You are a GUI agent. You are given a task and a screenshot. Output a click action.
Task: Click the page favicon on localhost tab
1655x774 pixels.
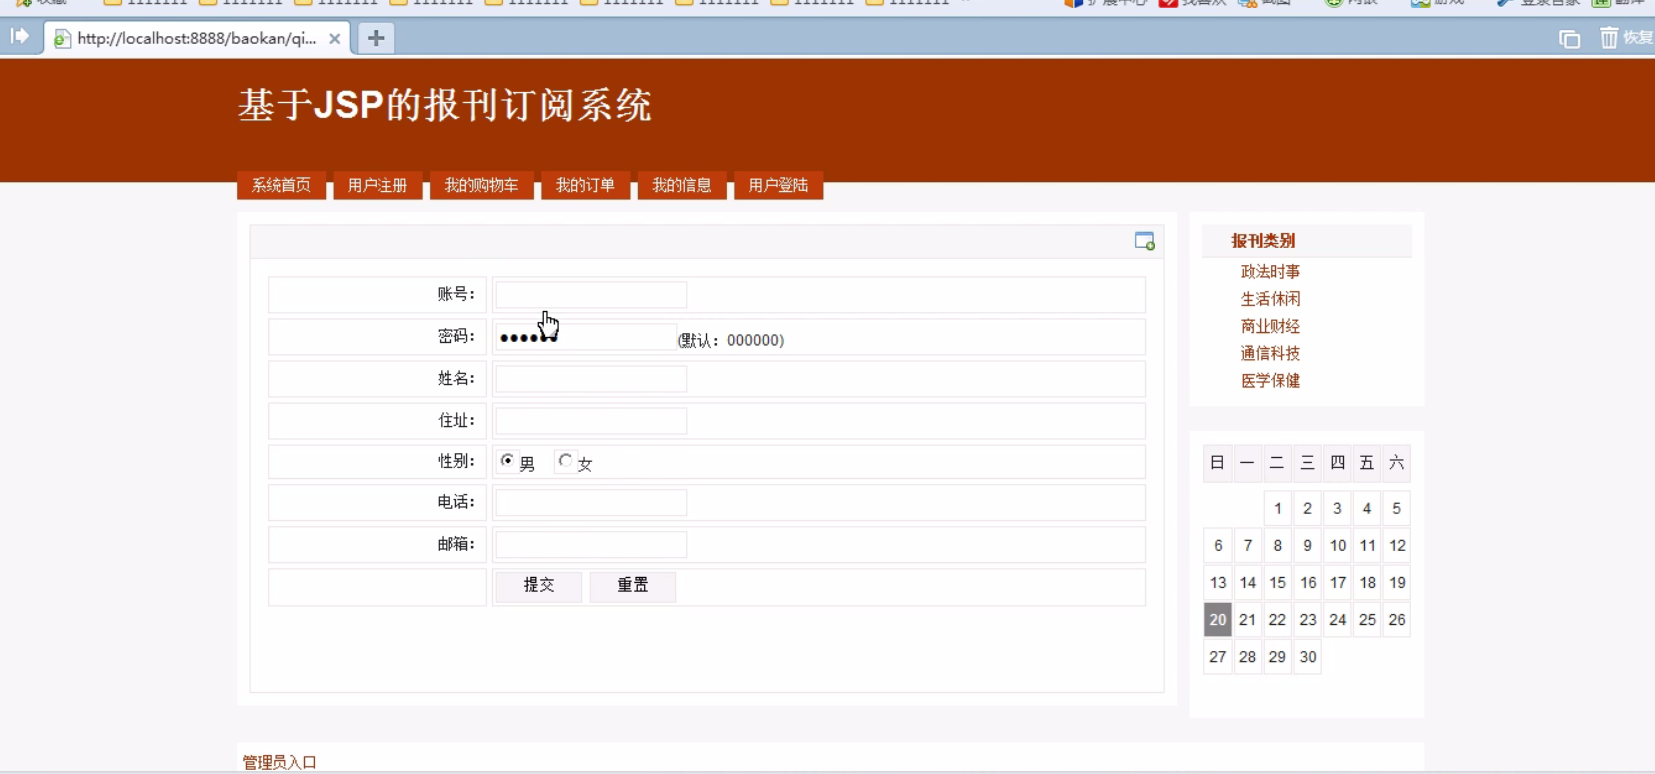(62, 39)
